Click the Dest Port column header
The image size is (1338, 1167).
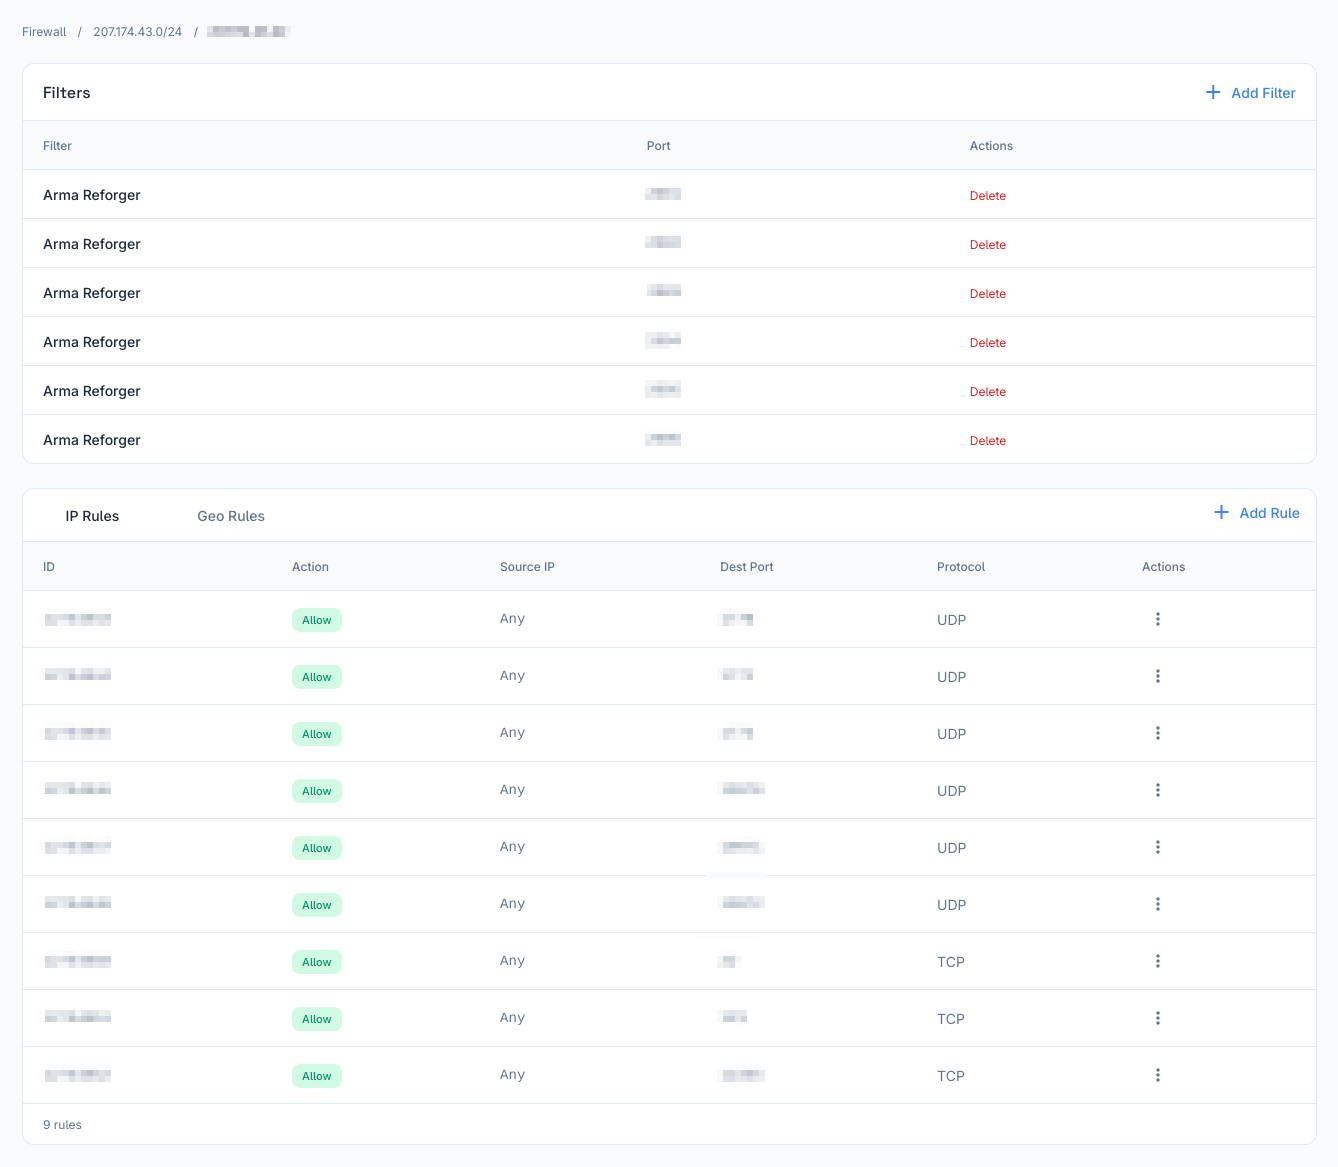click(x=747, y=567)
